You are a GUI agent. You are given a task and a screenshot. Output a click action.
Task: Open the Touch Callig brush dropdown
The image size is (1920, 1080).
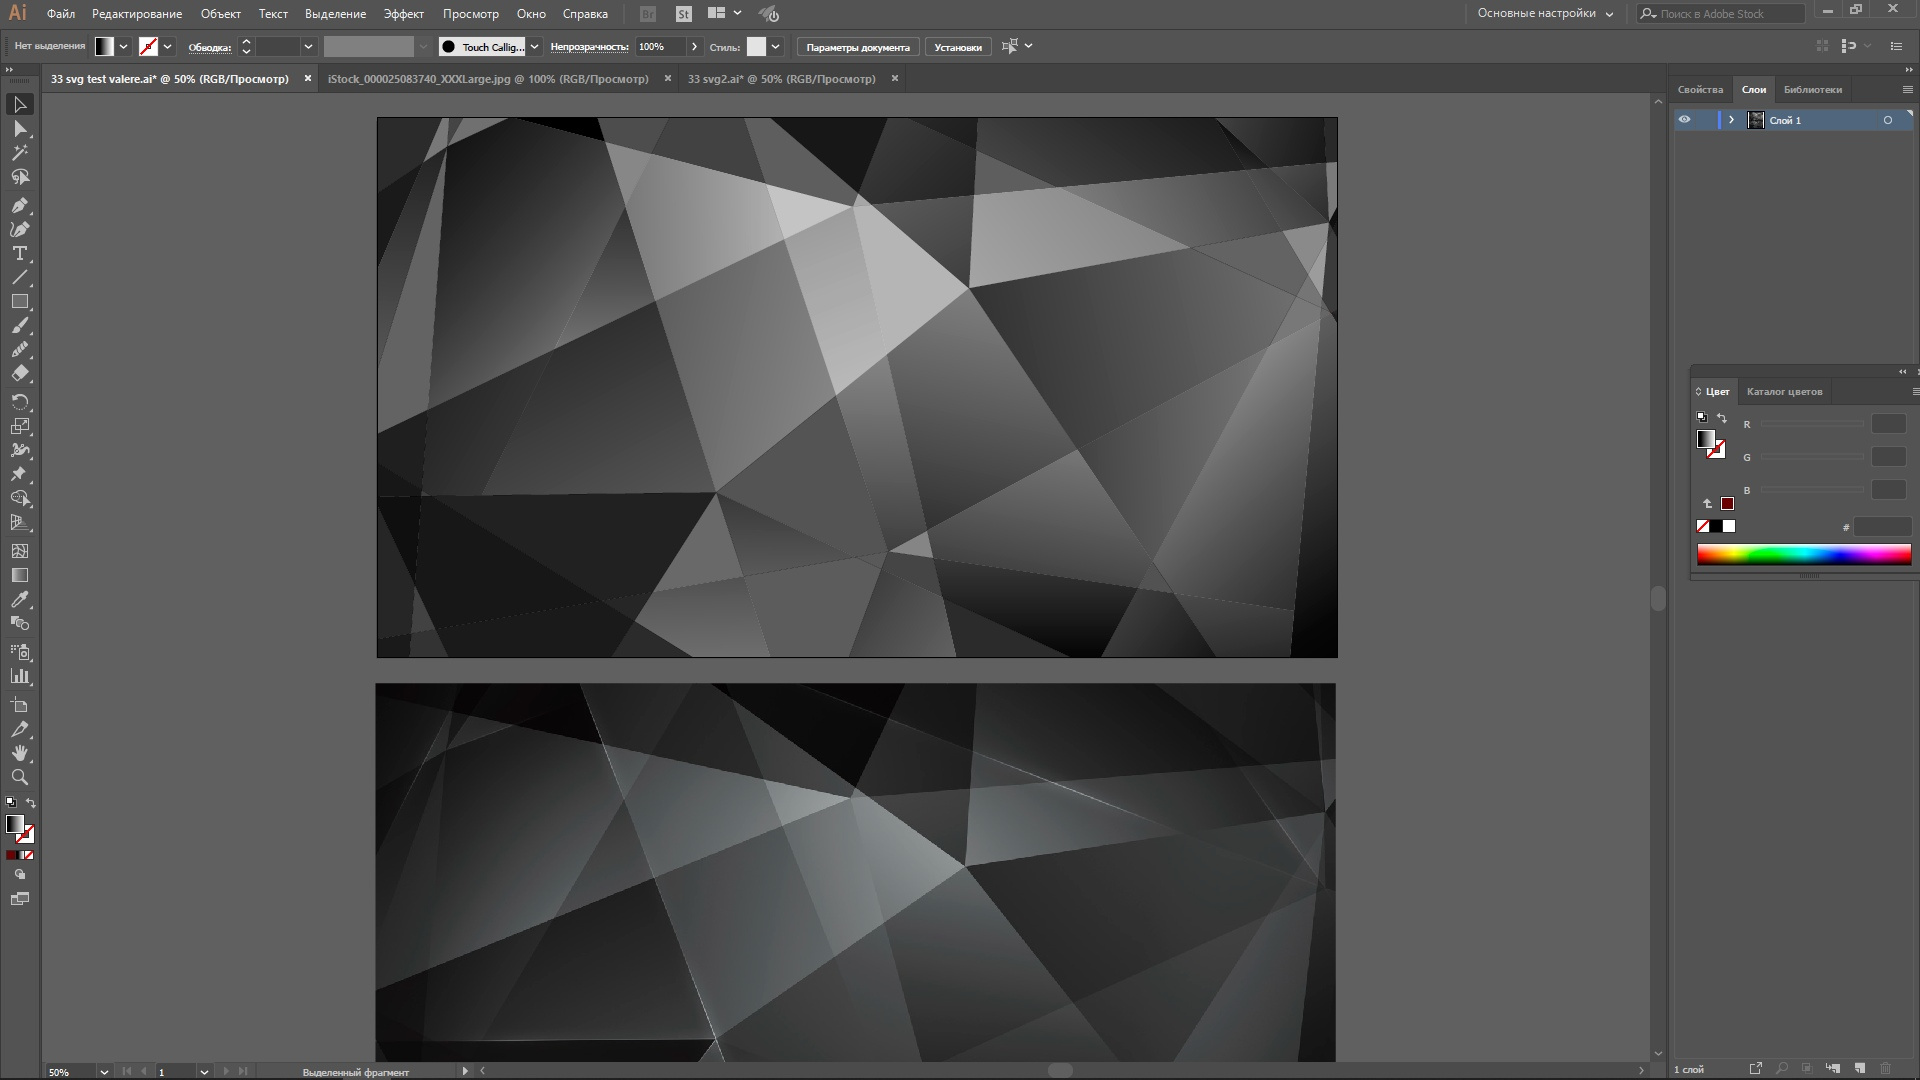tap(535, 47)
